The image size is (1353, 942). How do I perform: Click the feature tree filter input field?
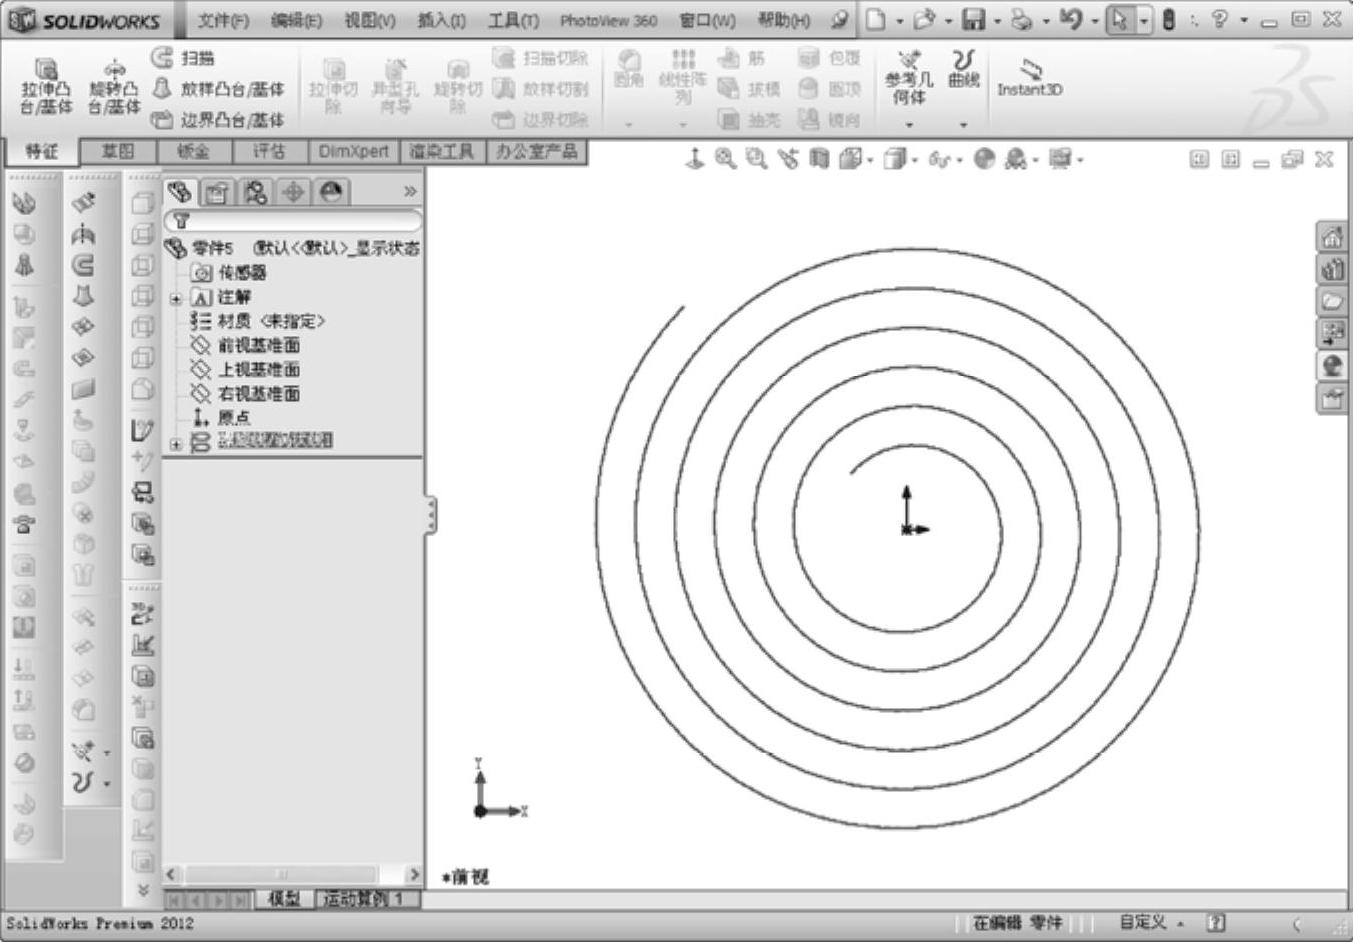(x=292, y=220)
